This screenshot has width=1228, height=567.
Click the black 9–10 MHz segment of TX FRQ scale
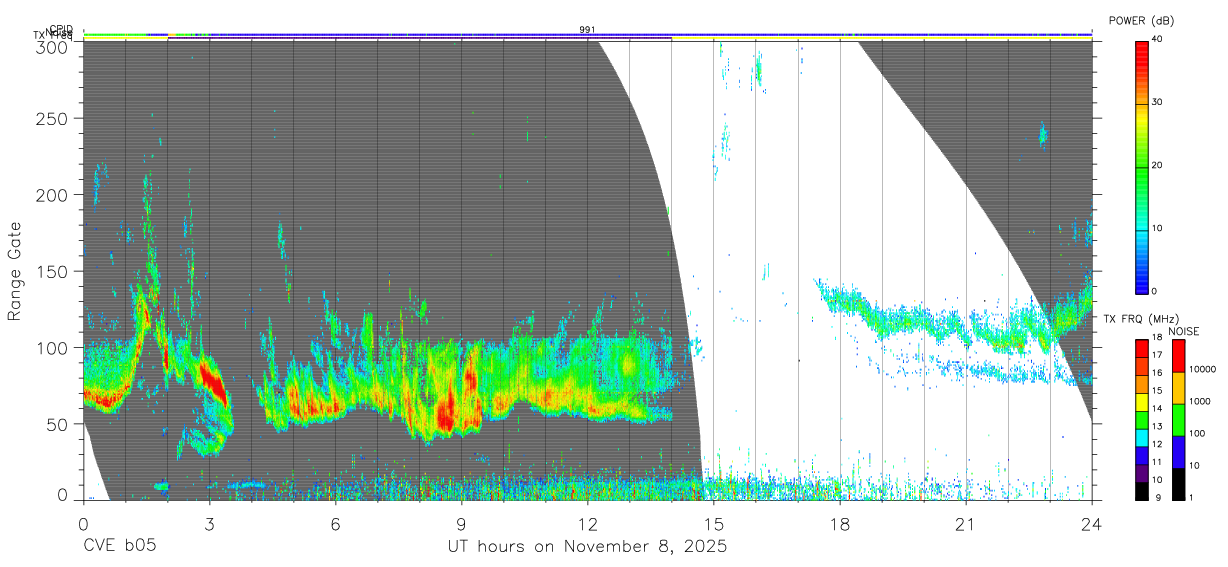click(1142, 490)
